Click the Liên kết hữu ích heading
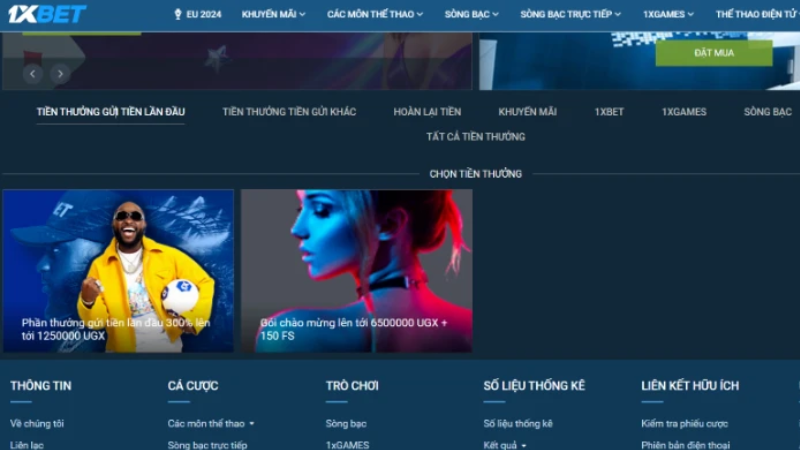Image resolution: width=800 pixels, height=450 pixels. (x=690, y=386)
